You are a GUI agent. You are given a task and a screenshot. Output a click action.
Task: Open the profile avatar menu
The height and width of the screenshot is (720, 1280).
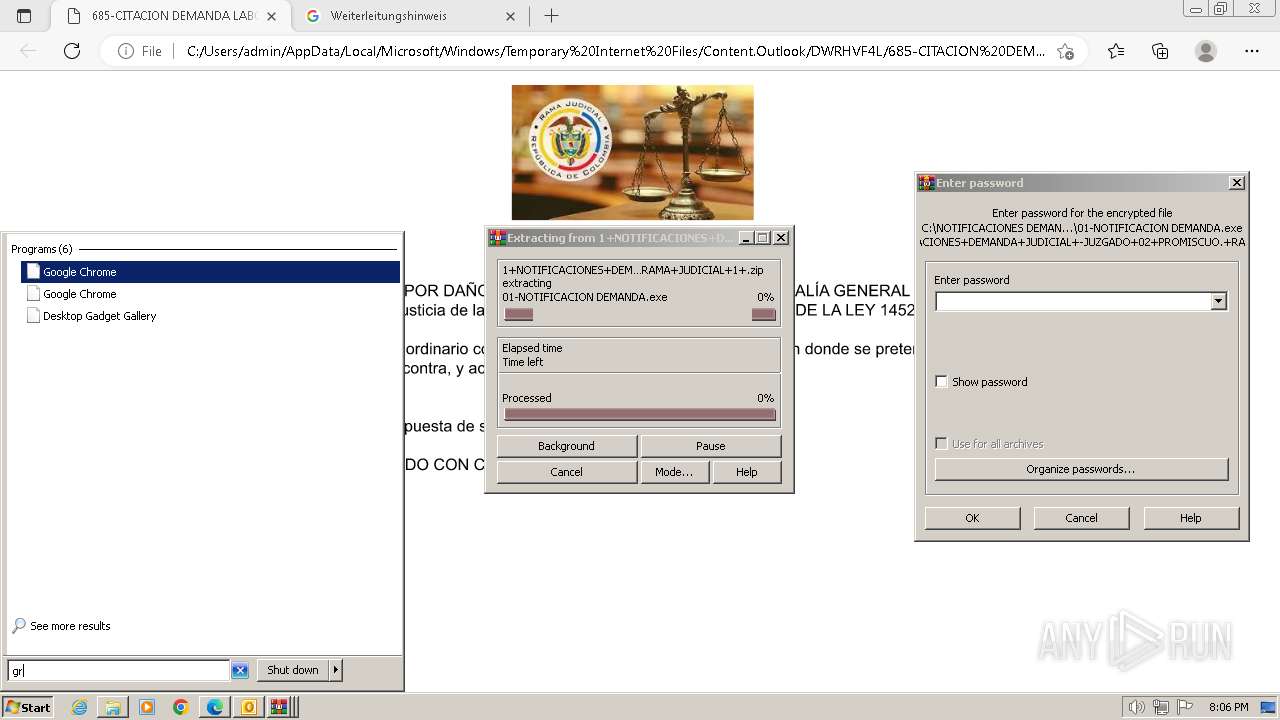(1206, 51)
